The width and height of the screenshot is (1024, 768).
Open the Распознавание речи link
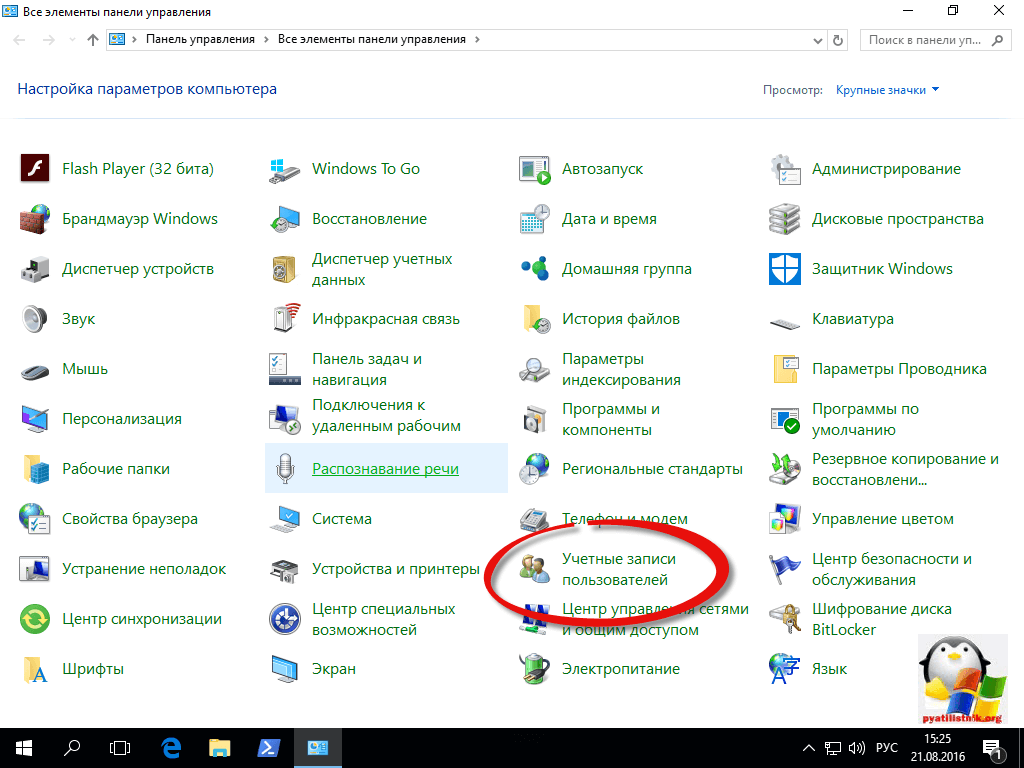click(385, 469)
